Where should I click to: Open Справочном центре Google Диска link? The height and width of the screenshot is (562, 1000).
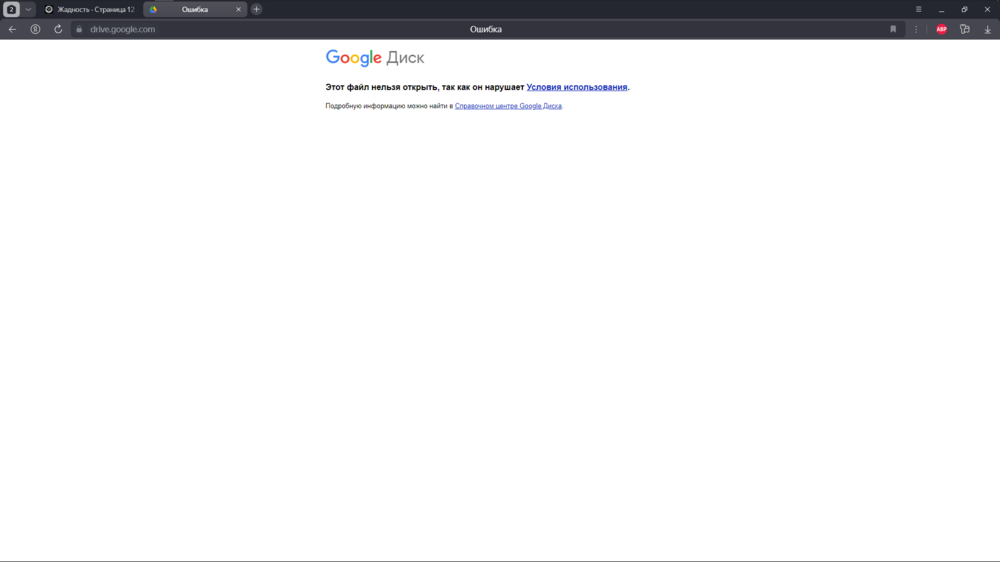(x=508, y=106)
